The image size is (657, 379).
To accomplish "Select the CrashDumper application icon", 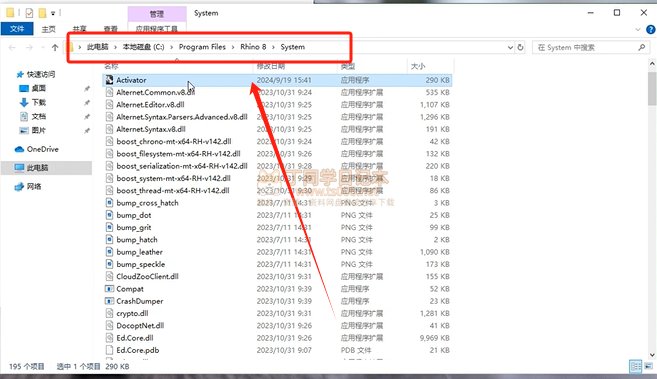I will click(109, 301).
